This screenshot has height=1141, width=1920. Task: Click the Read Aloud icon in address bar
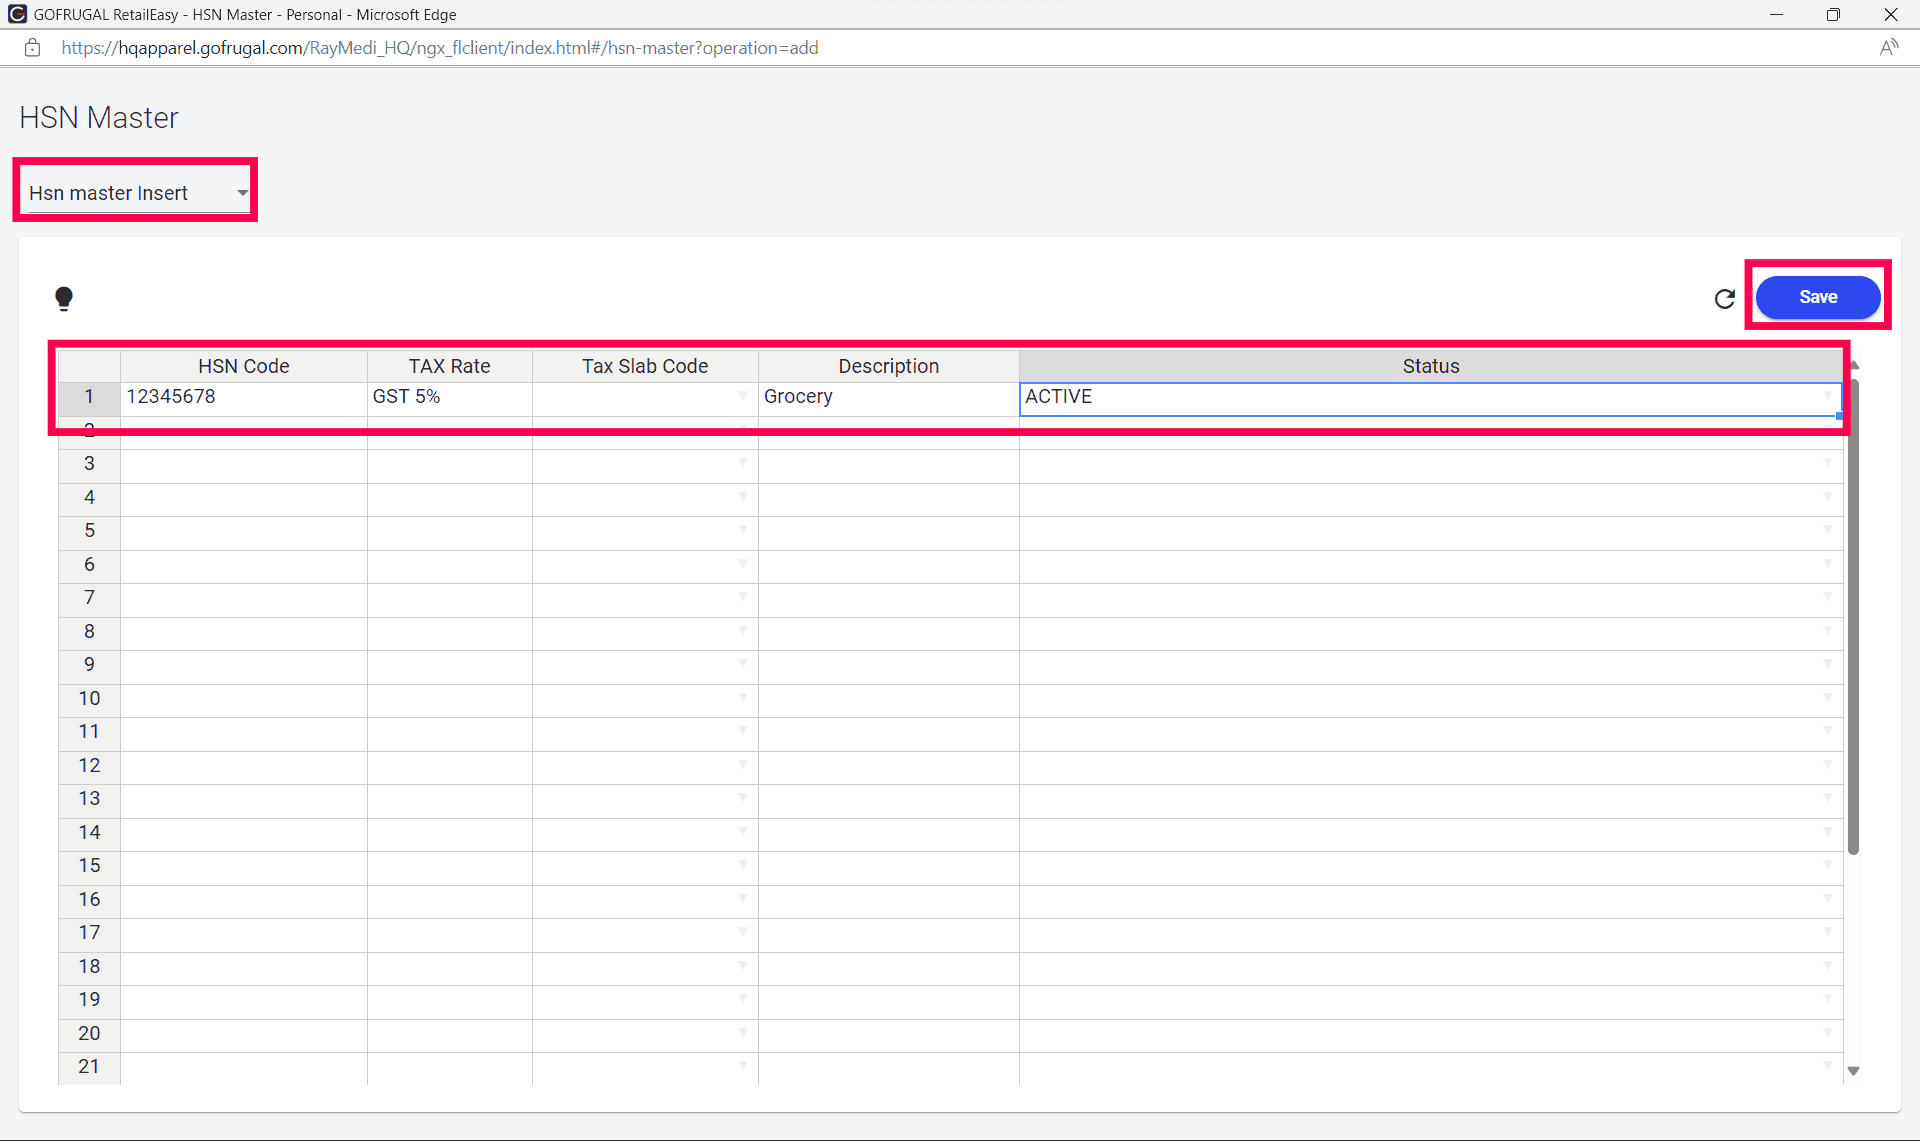tap(1888, 48)
